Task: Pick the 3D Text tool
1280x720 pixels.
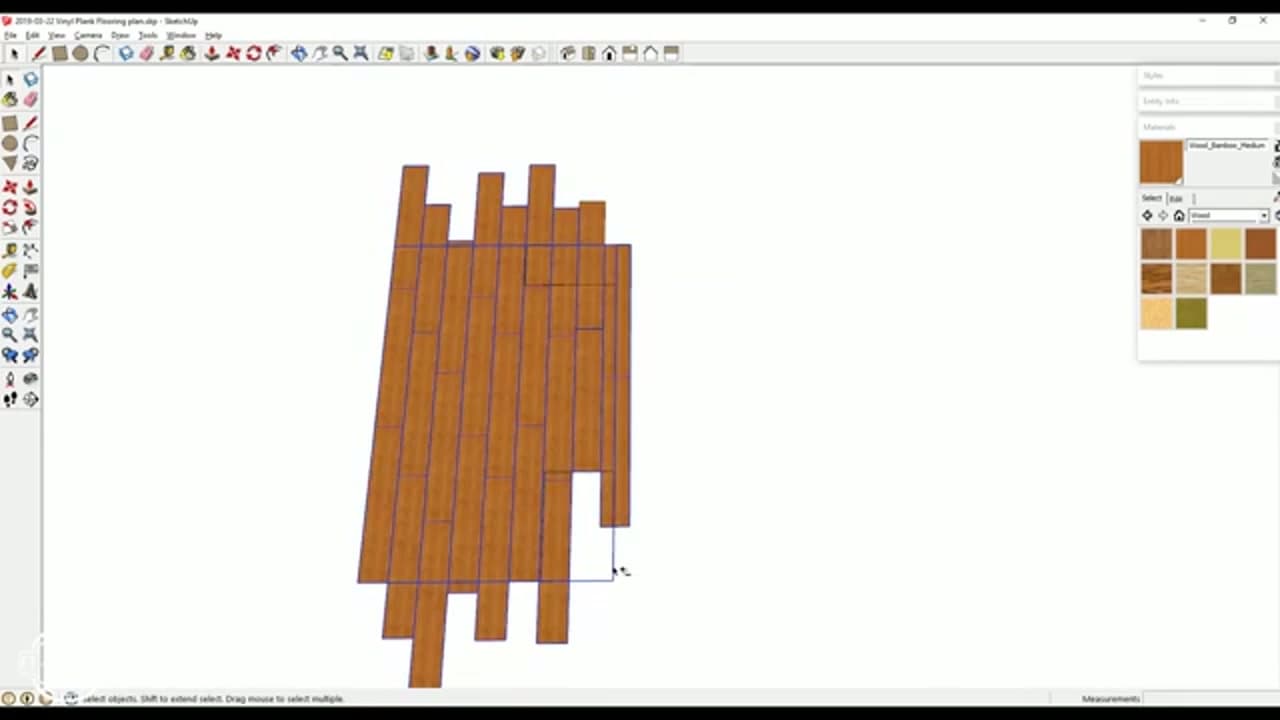Action: coord(30,292)
